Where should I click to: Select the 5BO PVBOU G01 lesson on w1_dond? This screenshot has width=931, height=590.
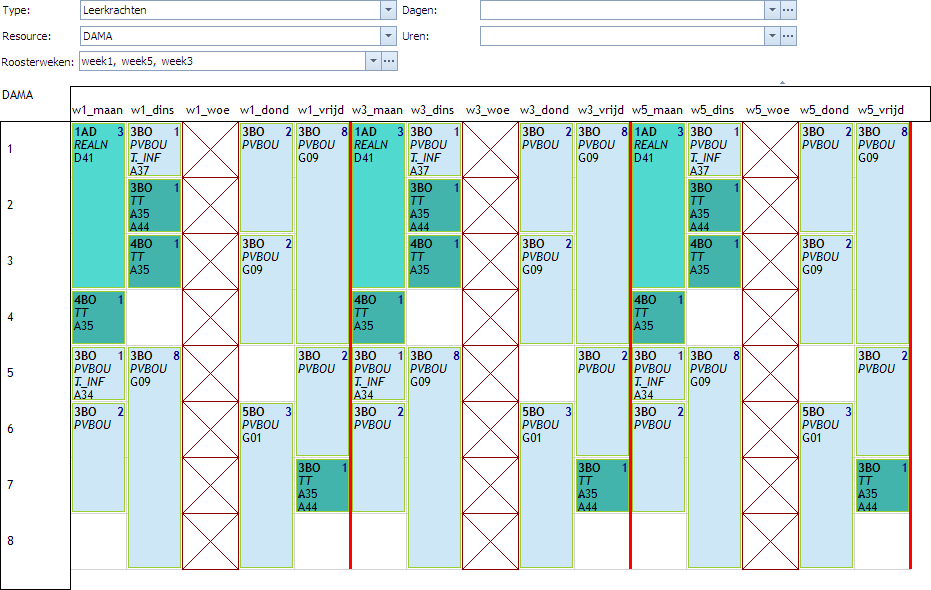(267, 486)
